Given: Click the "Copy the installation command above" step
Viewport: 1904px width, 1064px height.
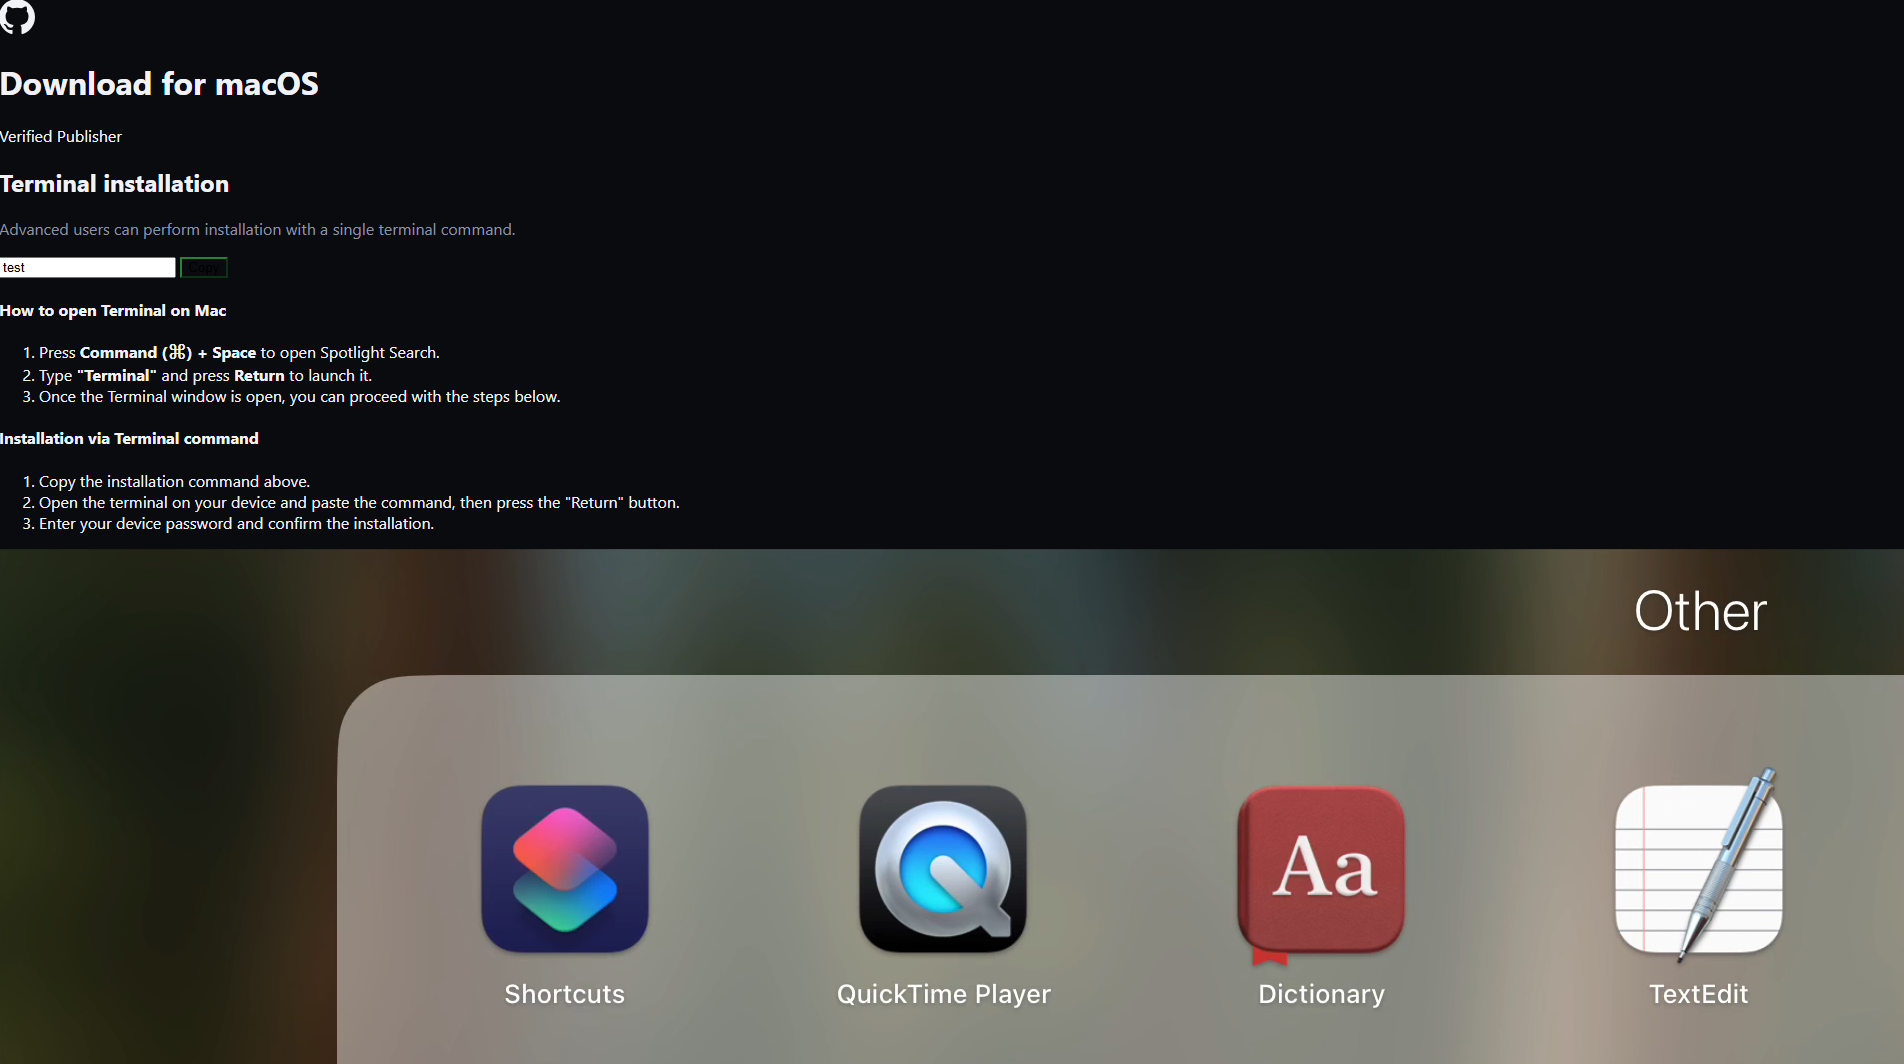Looking at the screenshot, I should click(174, 481).
